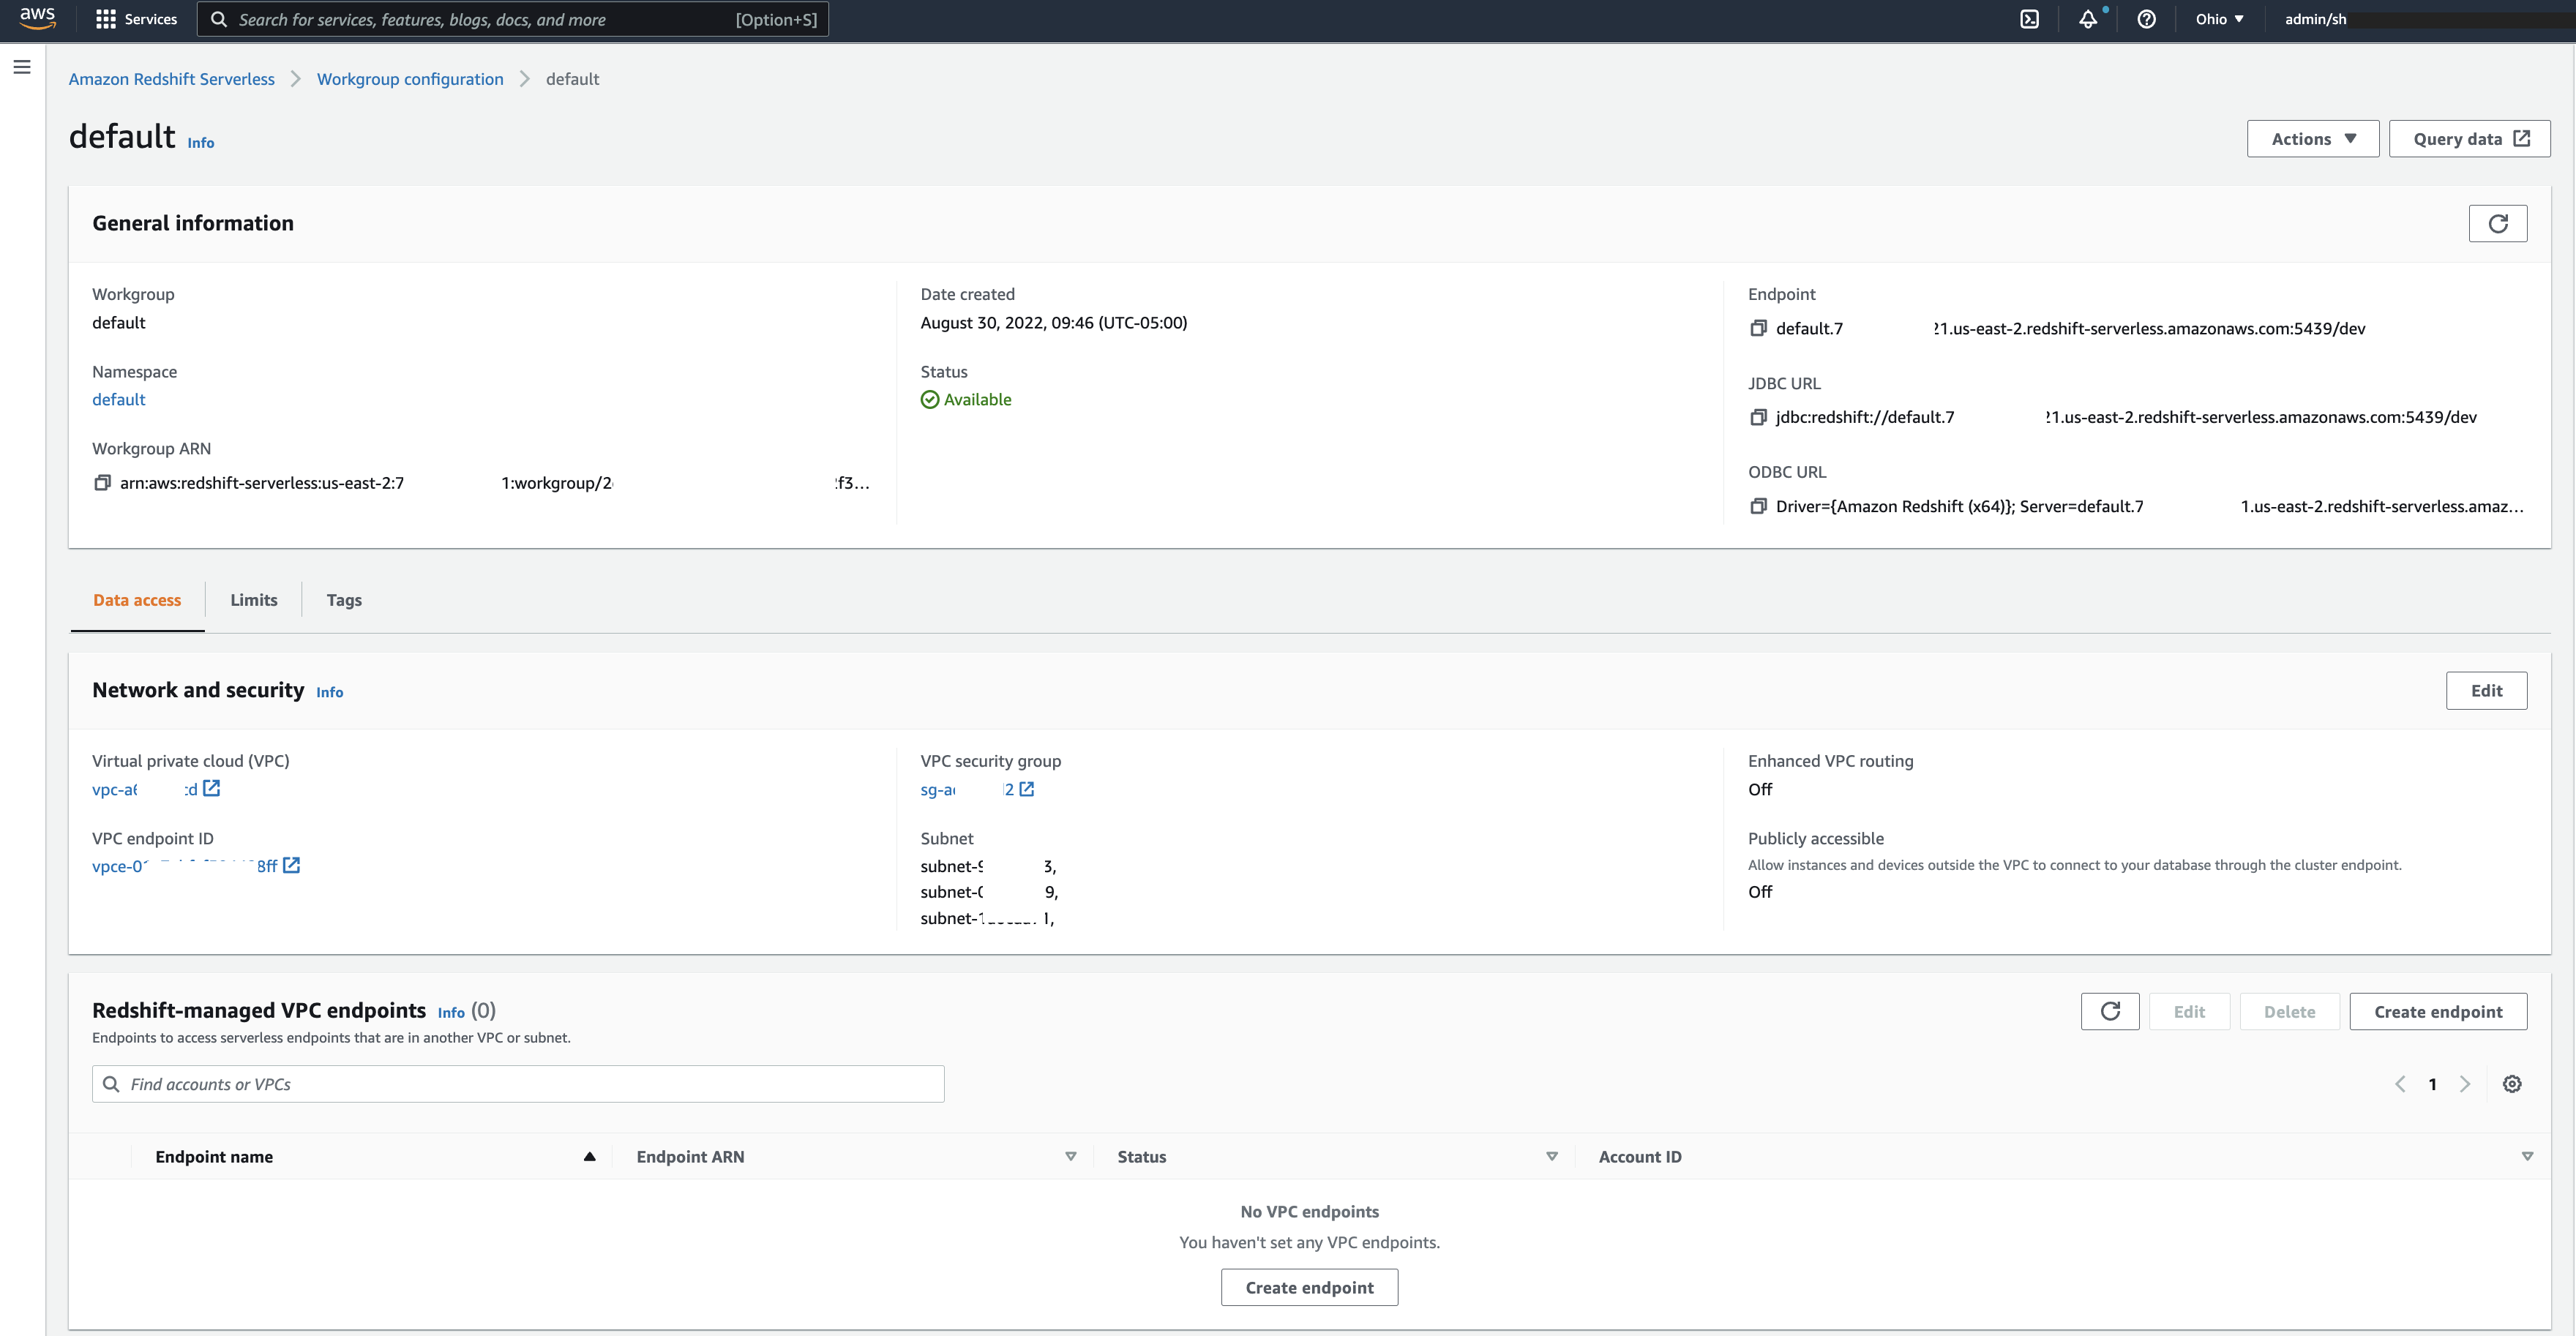Open AWS CloudShell icon in top bar
Viewport: 2576px width, 1336px height.
pos(2029,19)
